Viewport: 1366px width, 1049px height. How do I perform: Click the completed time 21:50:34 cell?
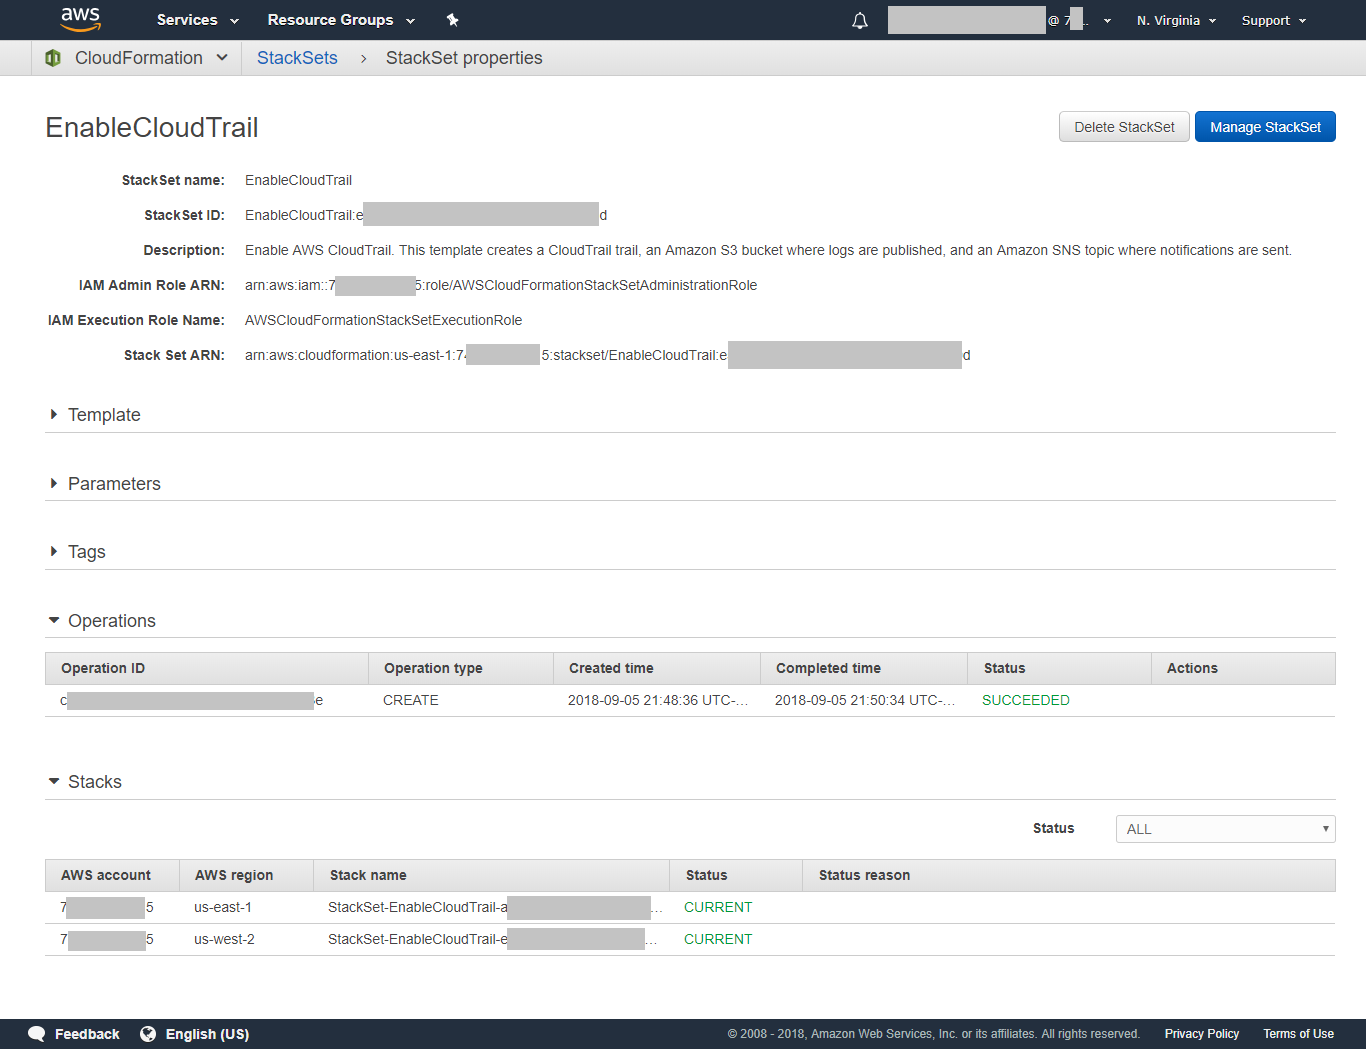865,700
